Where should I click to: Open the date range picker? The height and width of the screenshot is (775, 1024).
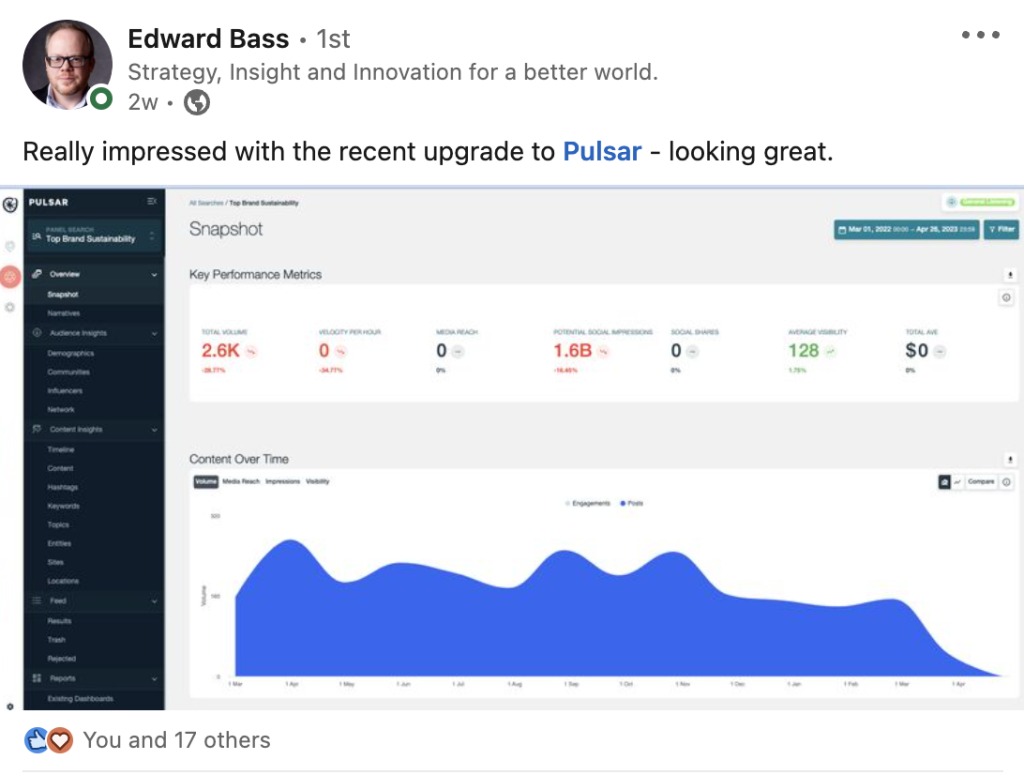pos(906,230)
